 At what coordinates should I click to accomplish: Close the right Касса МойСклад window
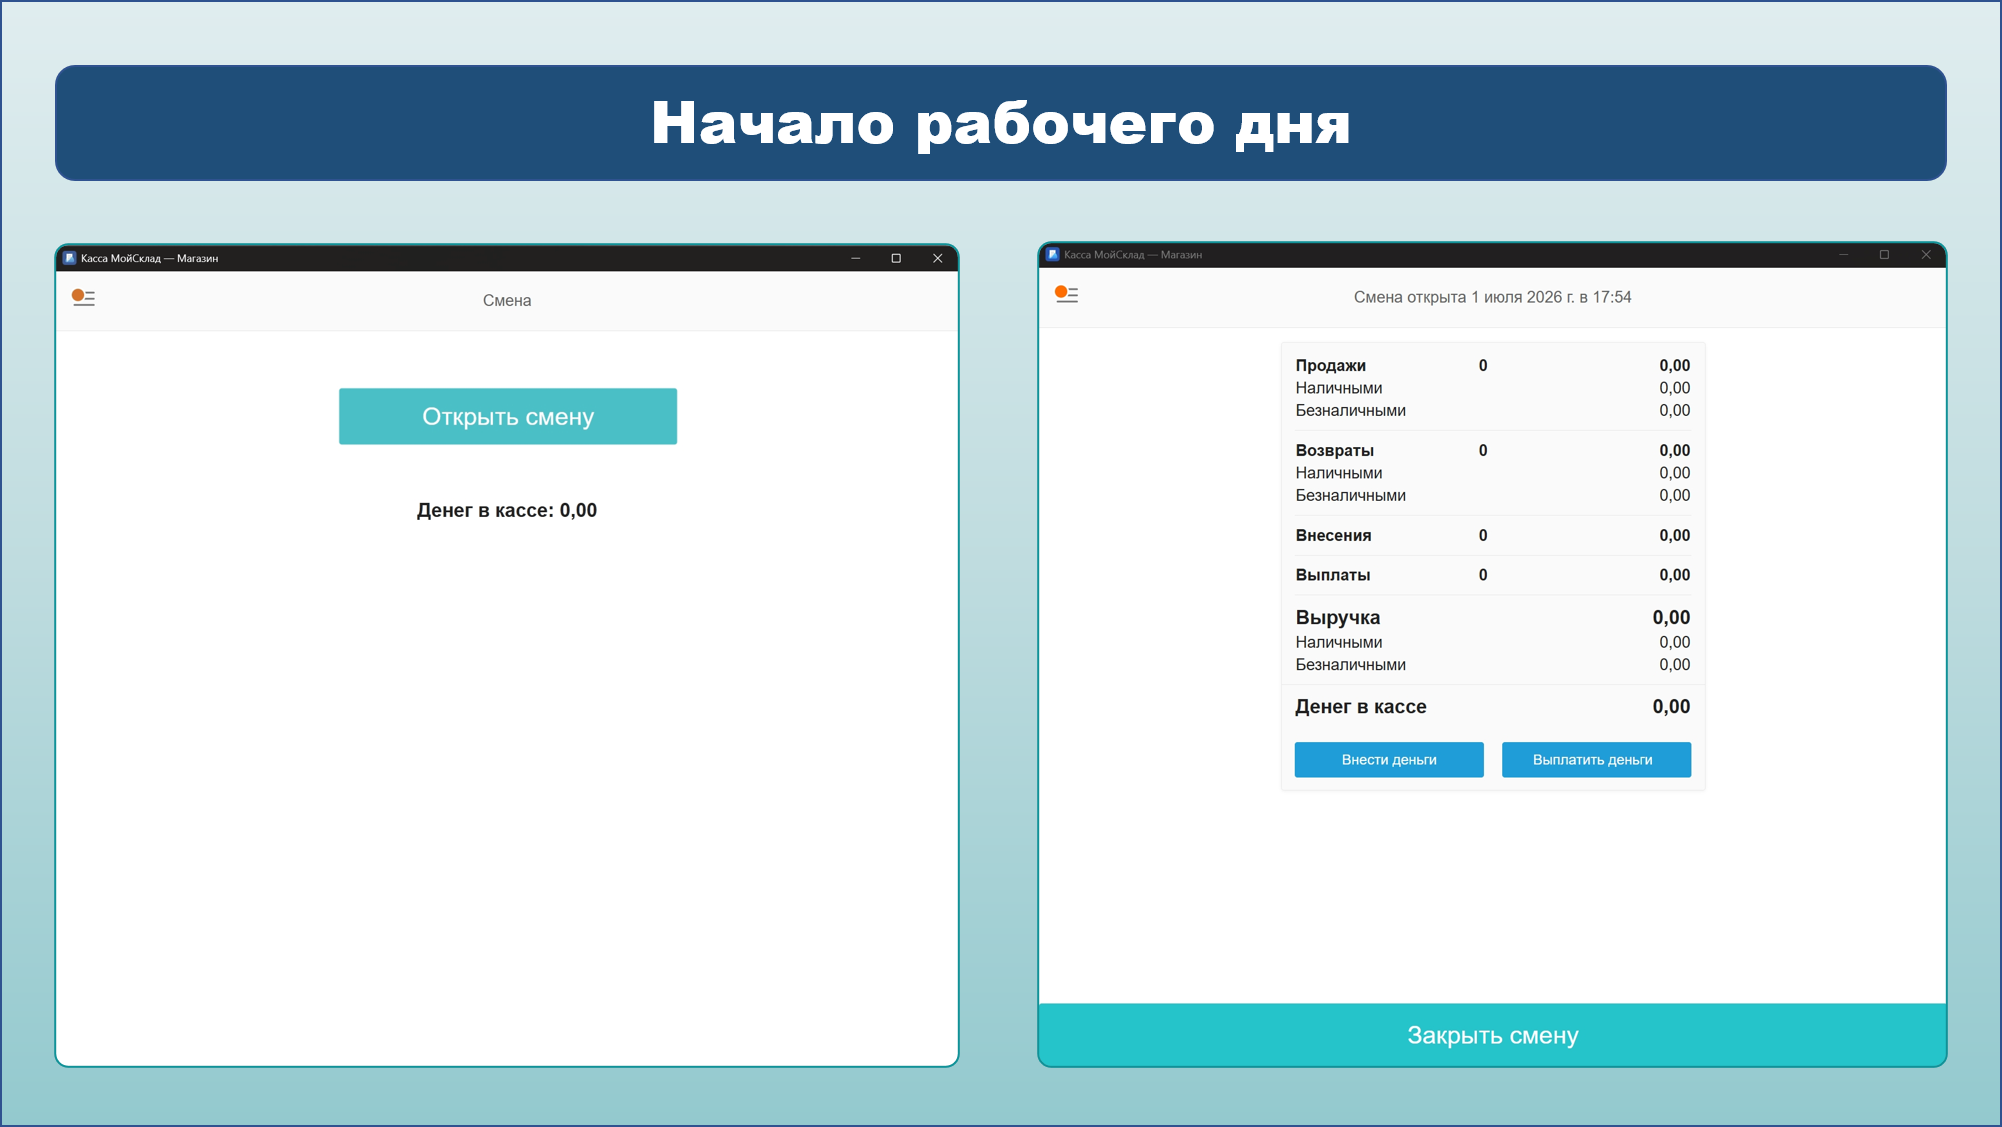point(1925,255)
